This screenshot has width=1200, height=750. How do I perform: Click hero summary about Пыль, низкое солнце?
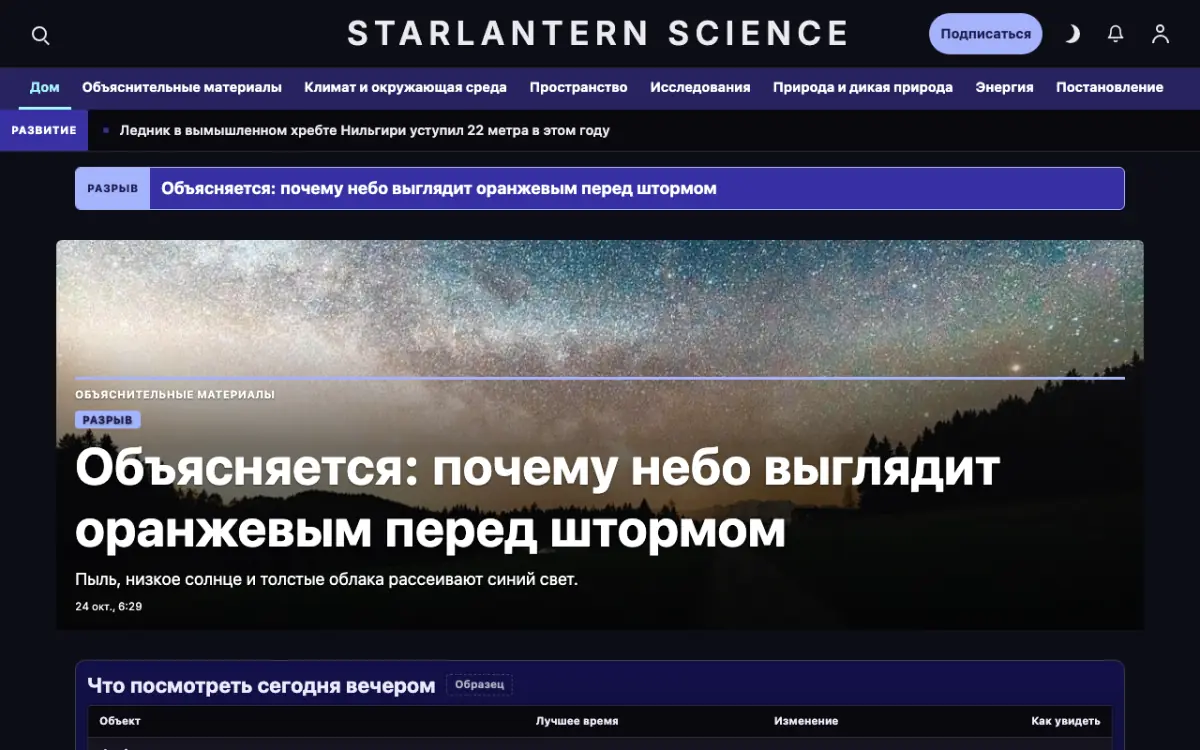pyautogui.click(x=327, y=580)
